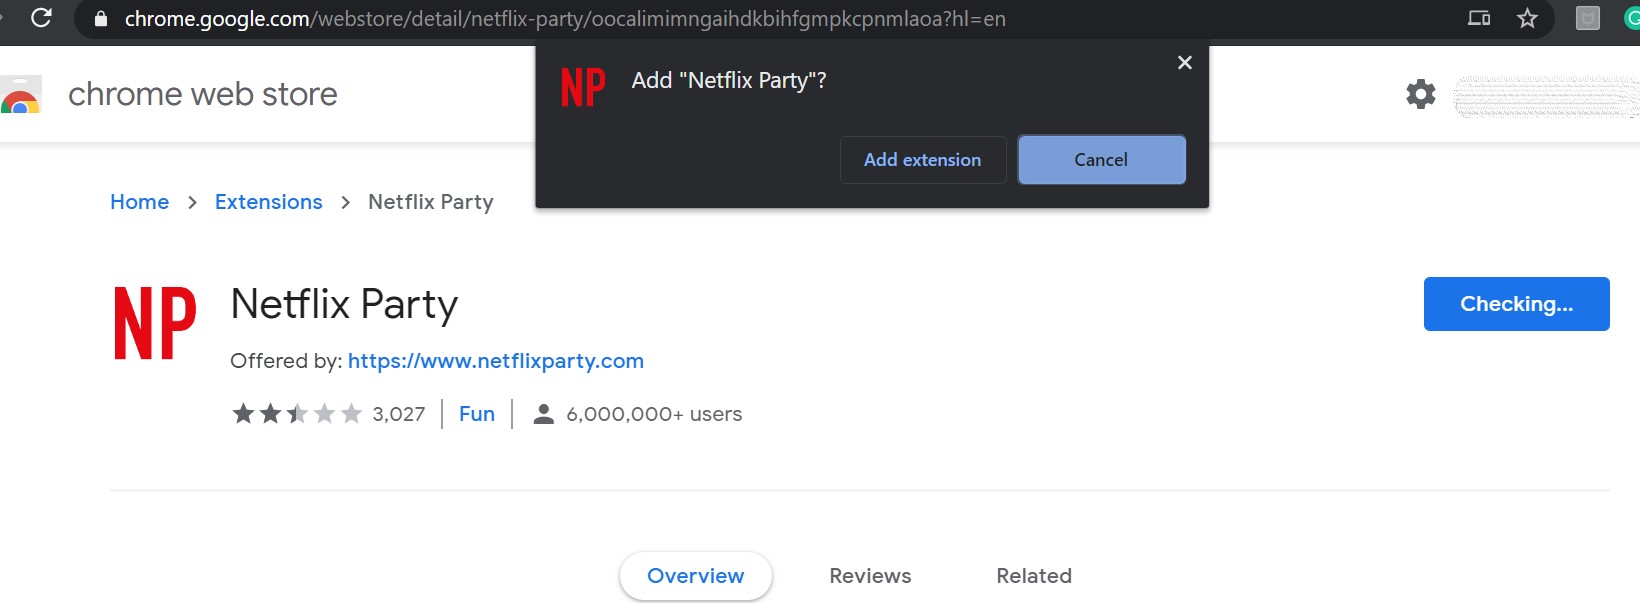Bookmark this page with the star icon
Screen dimensions: 1640x603
(1527, 18)
